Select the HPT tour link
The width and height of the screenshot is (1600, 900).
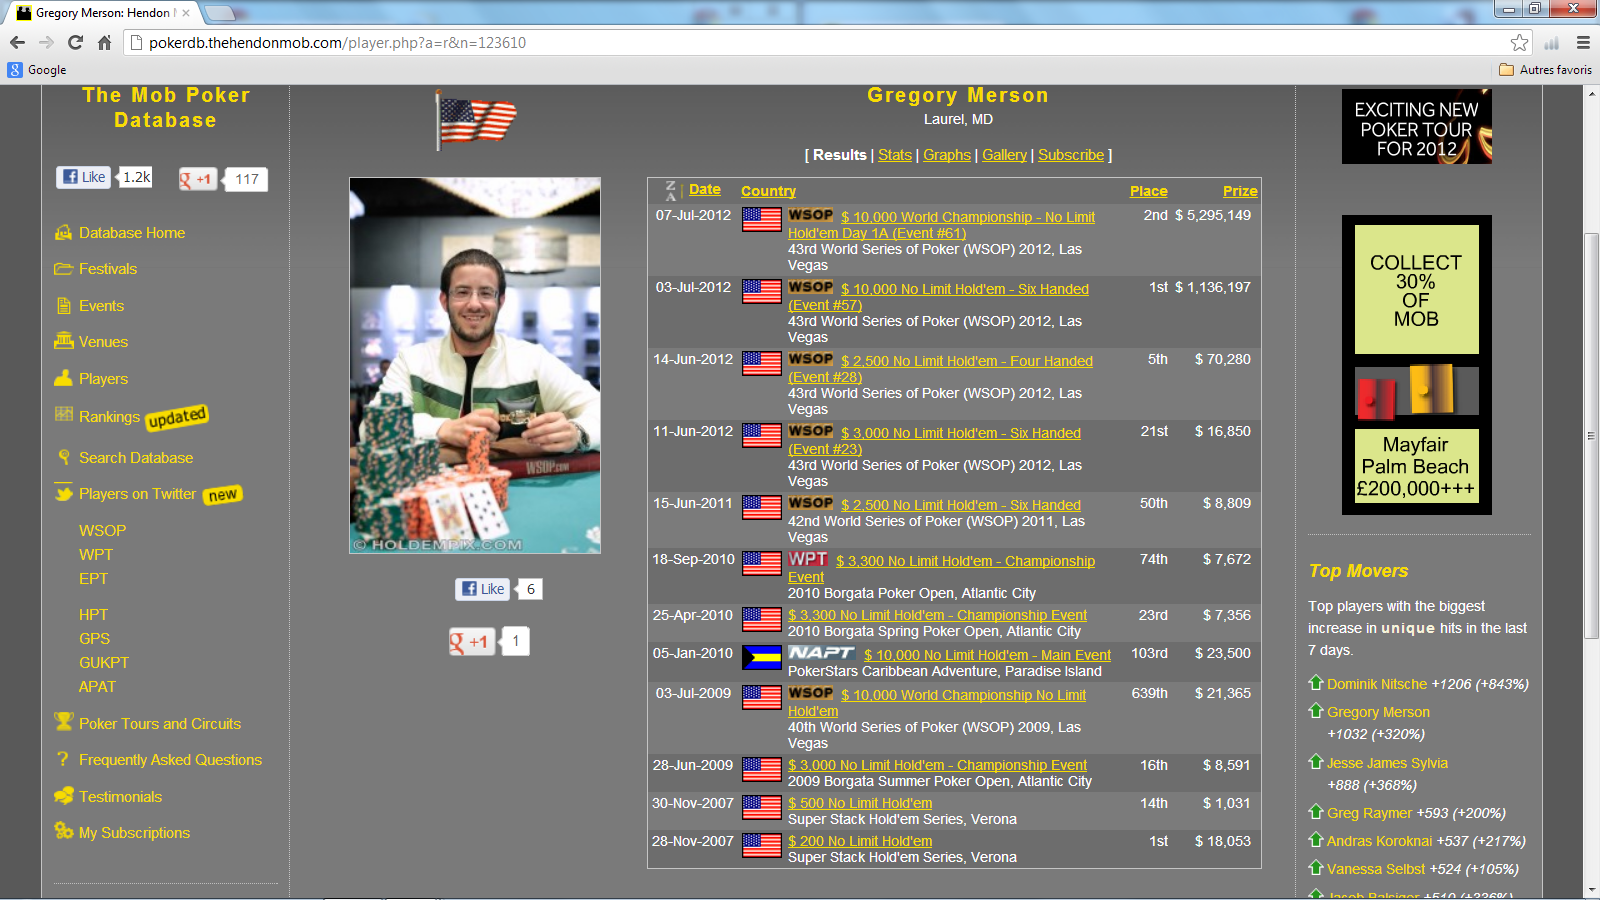point(93,615)
